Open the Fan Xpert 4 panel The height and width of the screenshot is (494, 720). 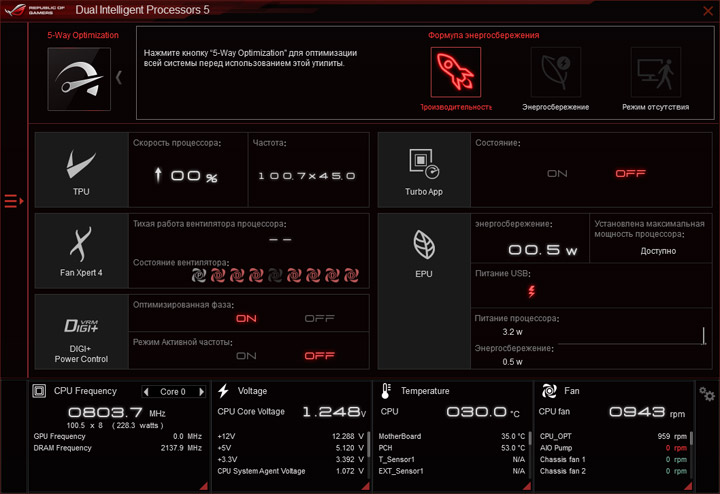click(82, 251)
